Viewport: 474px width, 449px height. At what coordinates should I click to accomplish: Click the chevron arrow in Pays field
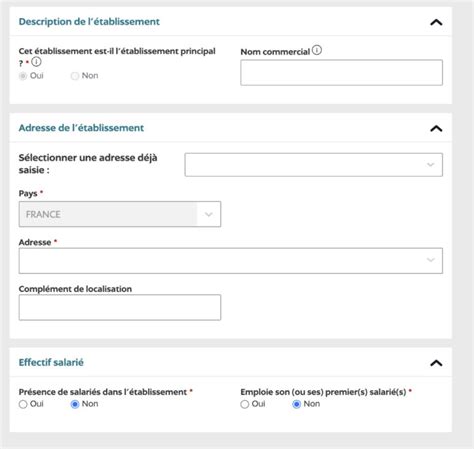click(x=209, y=214)
